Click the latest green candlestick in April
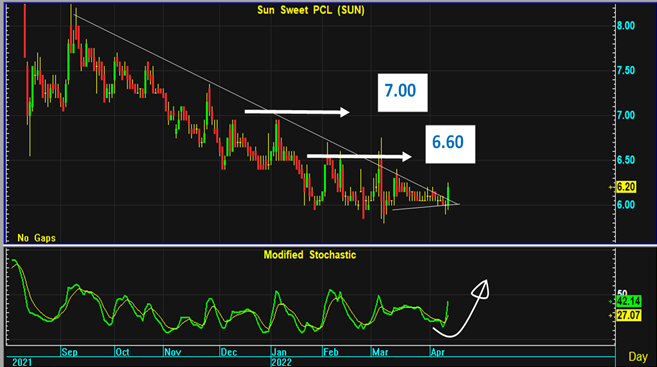The image size is (657, 367). 448,196
